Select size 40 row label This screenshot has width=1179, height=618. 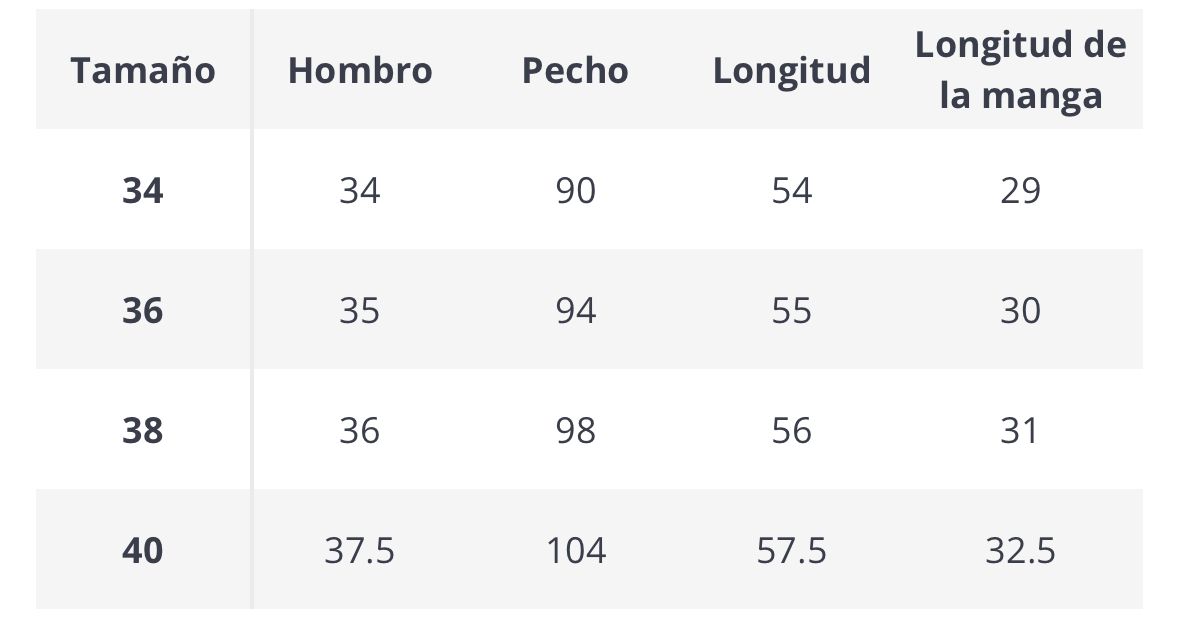point(143,550)
